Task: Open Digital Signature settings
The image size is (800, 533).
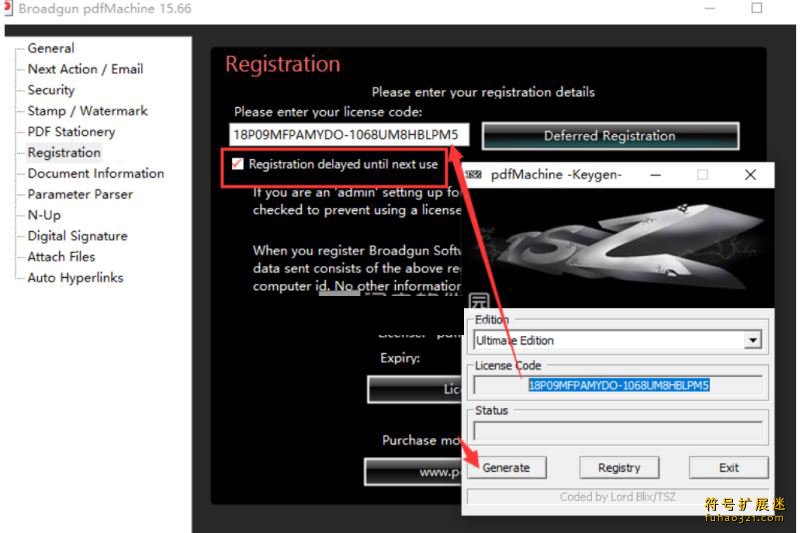Action: 77,236
